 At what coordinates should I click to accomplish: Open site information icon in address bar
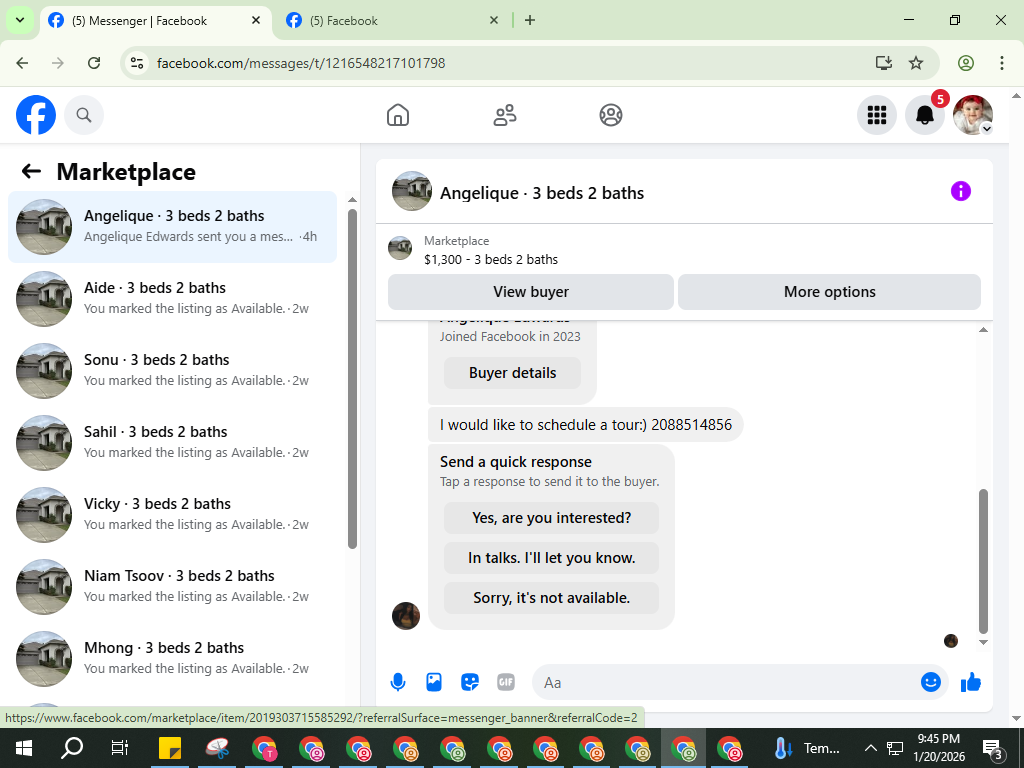pos(136,63)
